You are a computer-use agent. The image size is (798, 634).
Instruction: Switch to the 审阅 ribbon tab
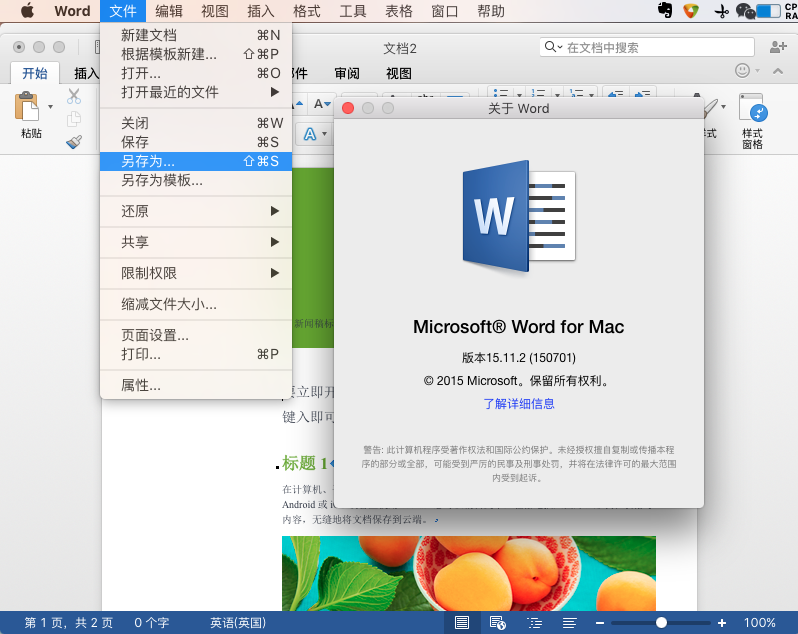[x=347, y=73]
